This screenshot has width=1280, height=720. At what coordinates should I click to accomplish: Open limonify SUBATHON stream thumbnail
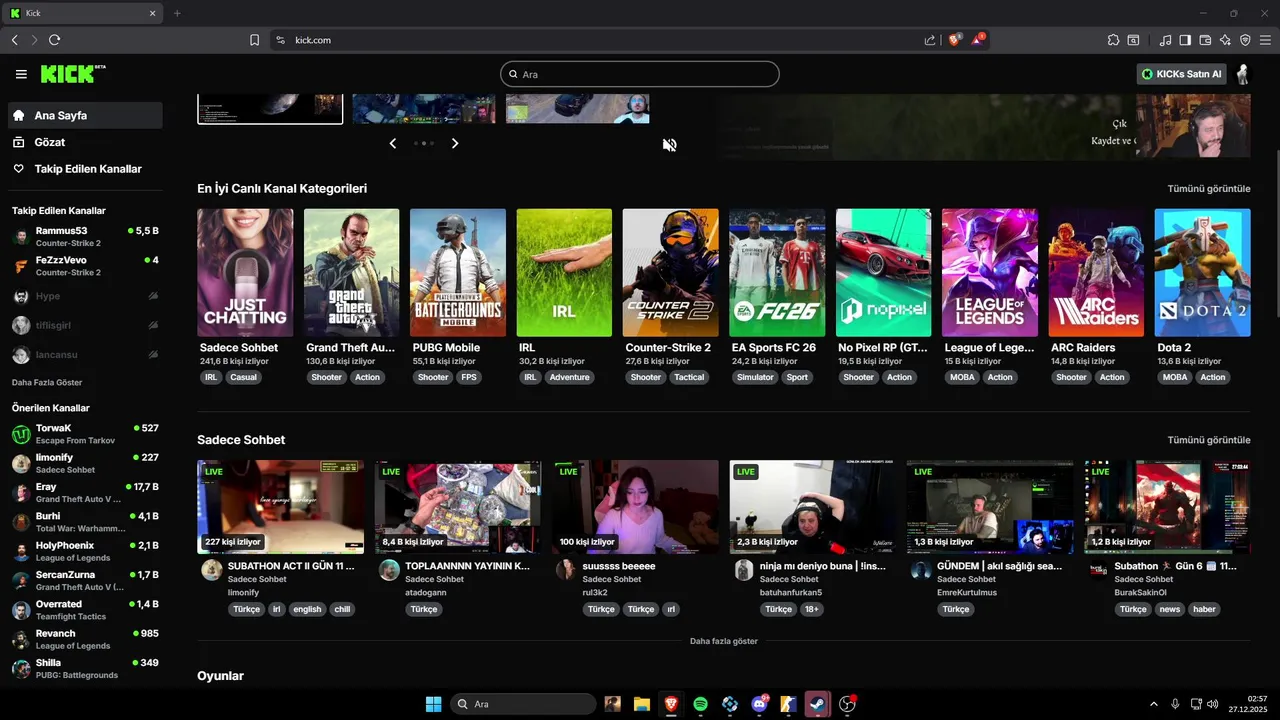281,507
